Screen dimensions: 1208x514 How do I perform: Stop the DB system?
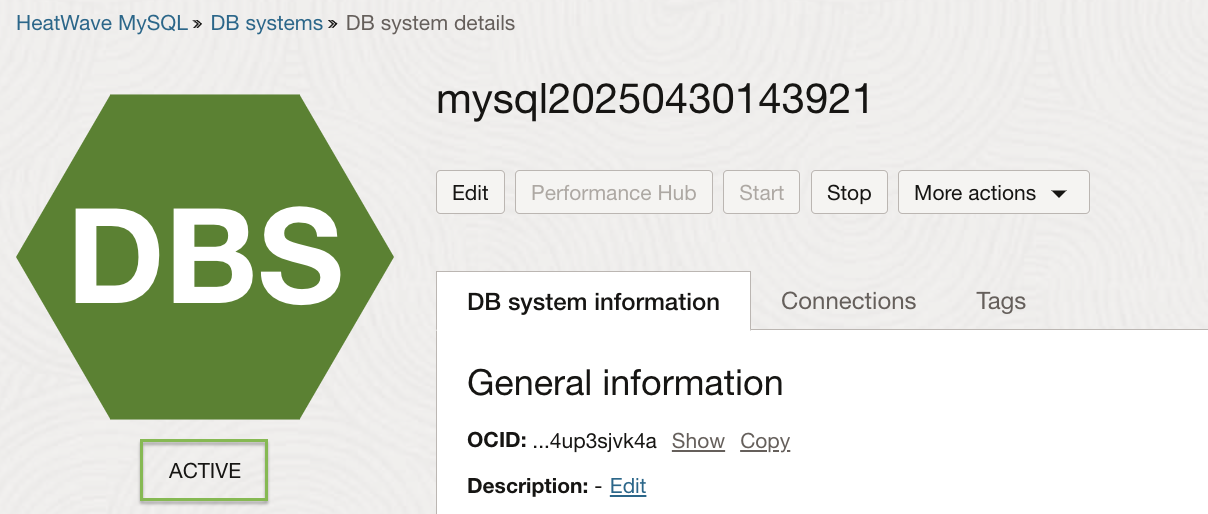point(848,192)
